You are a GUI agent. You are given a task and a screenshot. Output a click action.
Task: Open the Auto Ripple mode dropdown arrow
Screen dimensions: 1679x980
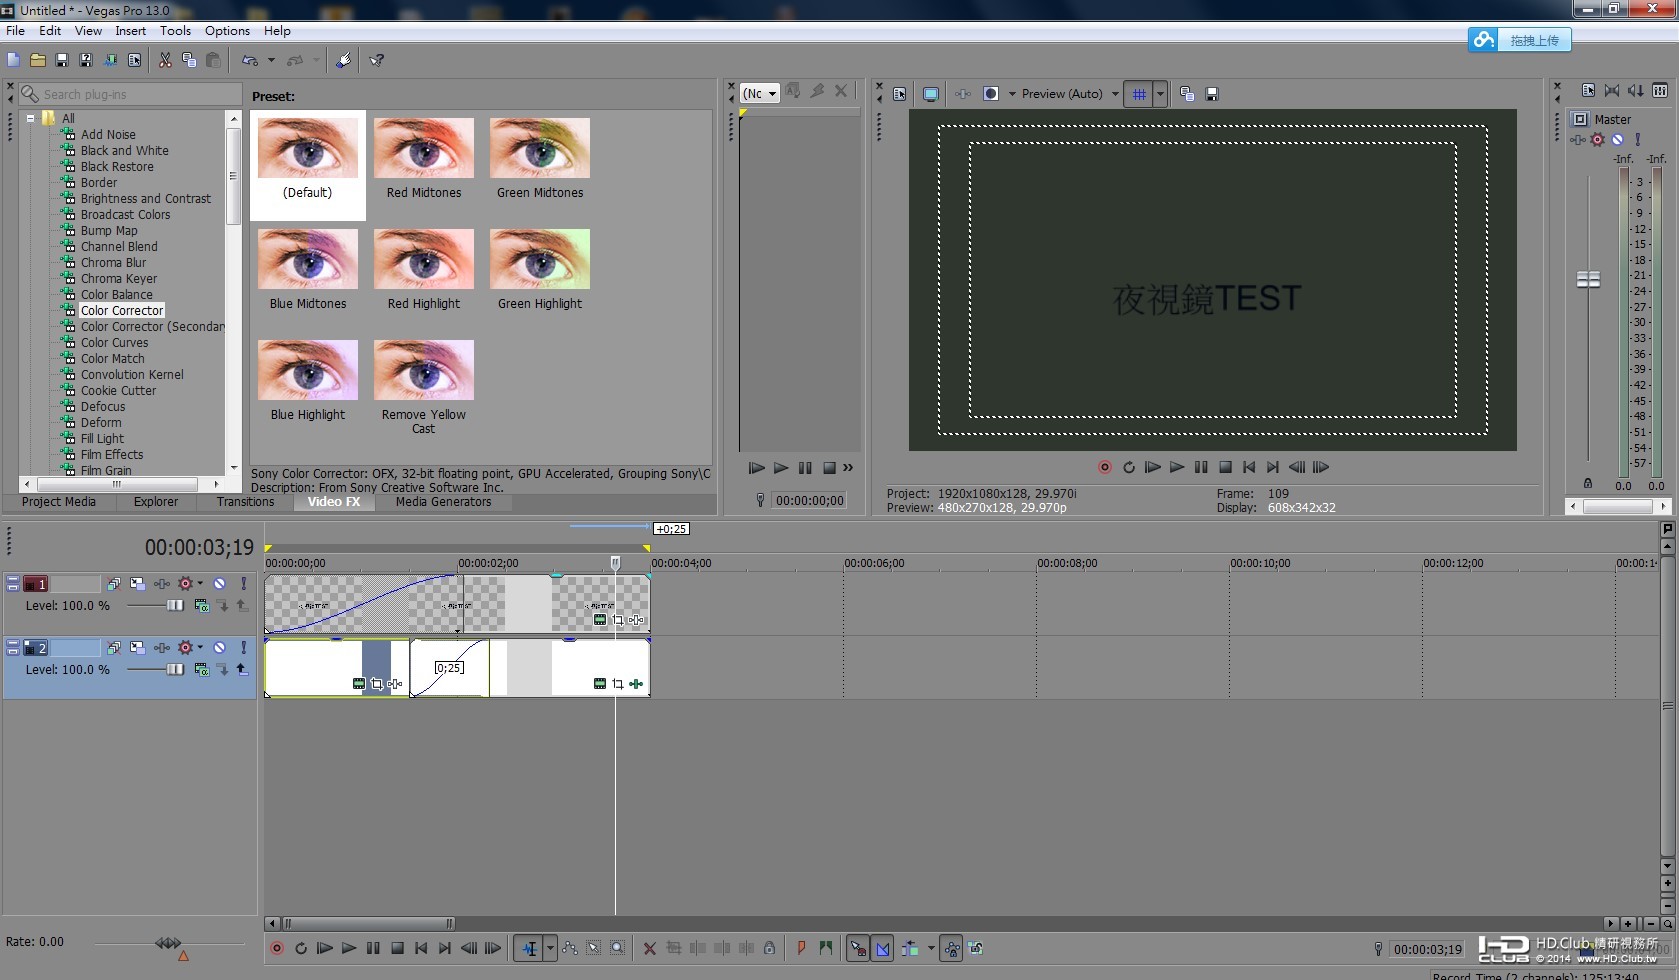tap(931, 948)
